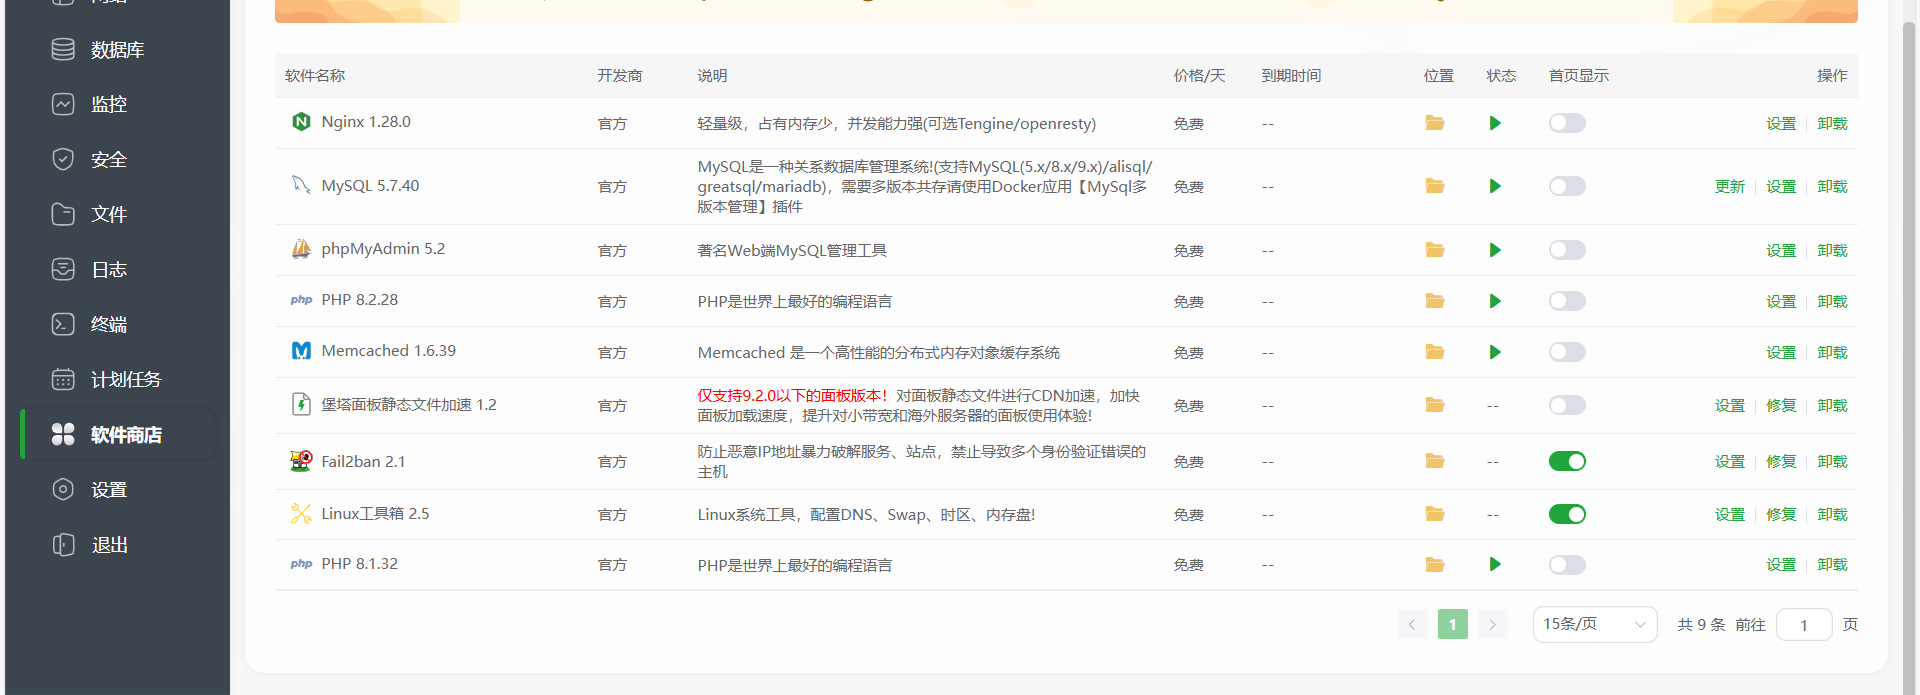The width and height of the screenshot is (1920, 695).
Task: Click the Fail2ban logo icon
Action: point(301,461)
